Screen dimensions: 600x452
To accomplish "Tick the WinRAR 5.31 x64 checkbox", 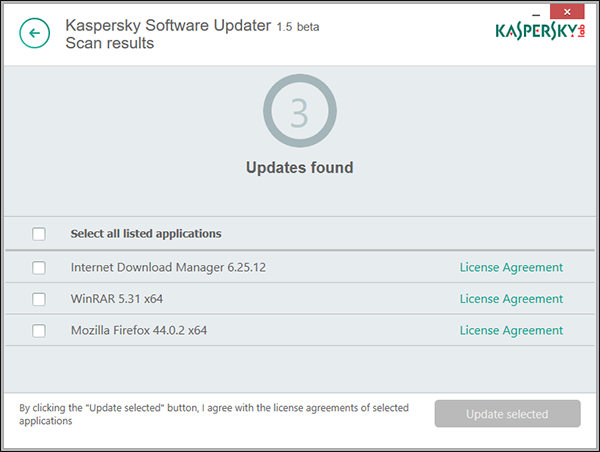I will 39,299.
